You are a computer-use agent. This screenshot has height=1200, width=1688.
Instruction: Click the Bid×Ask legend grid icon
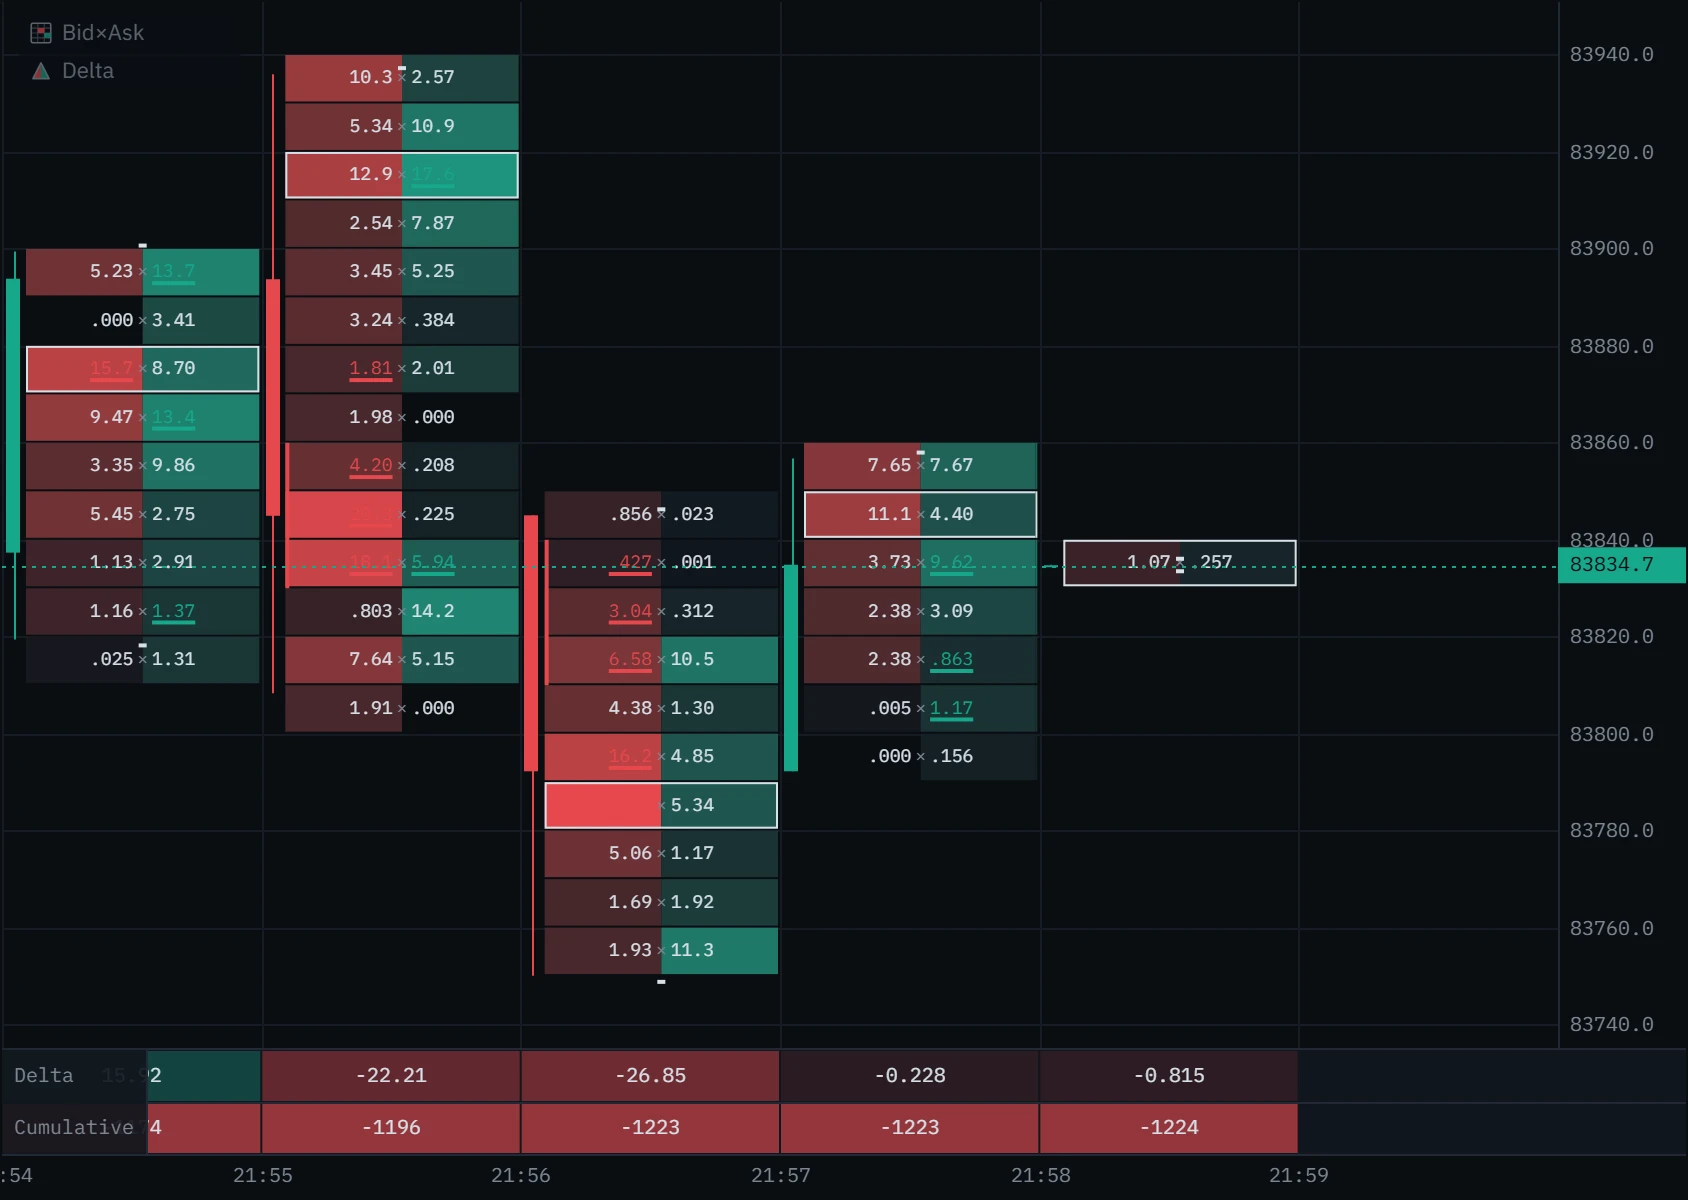(41, 33)
